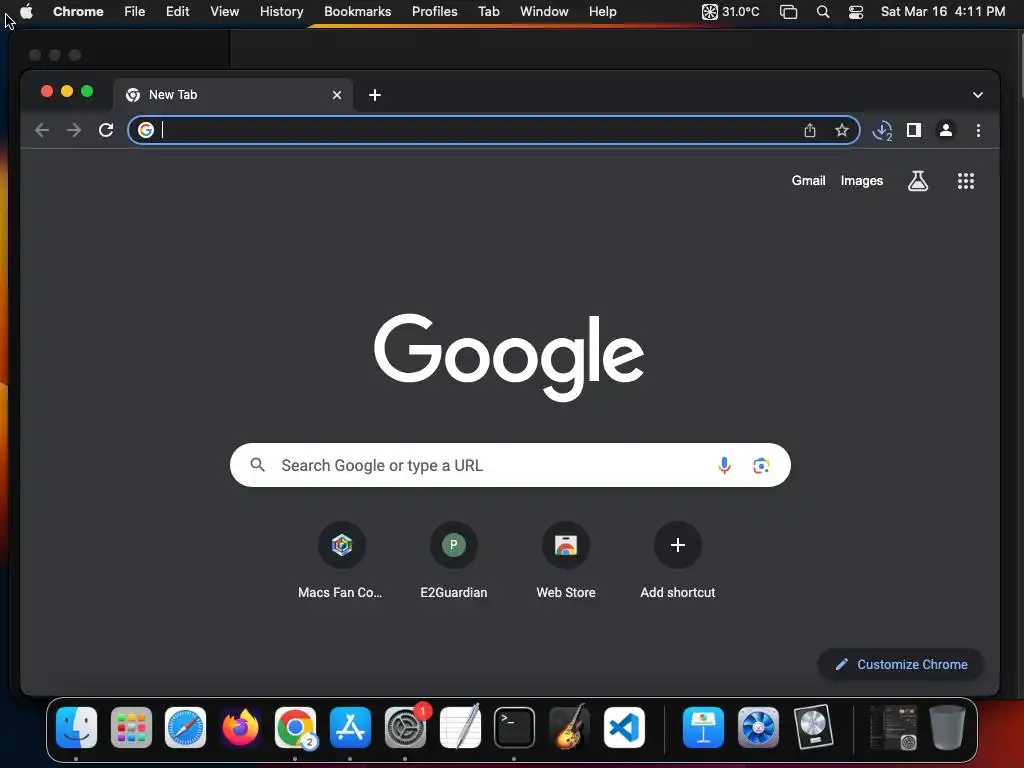Go back with the browser back arrow
This screenshot has width=1024, height=768.
point(42,131)
